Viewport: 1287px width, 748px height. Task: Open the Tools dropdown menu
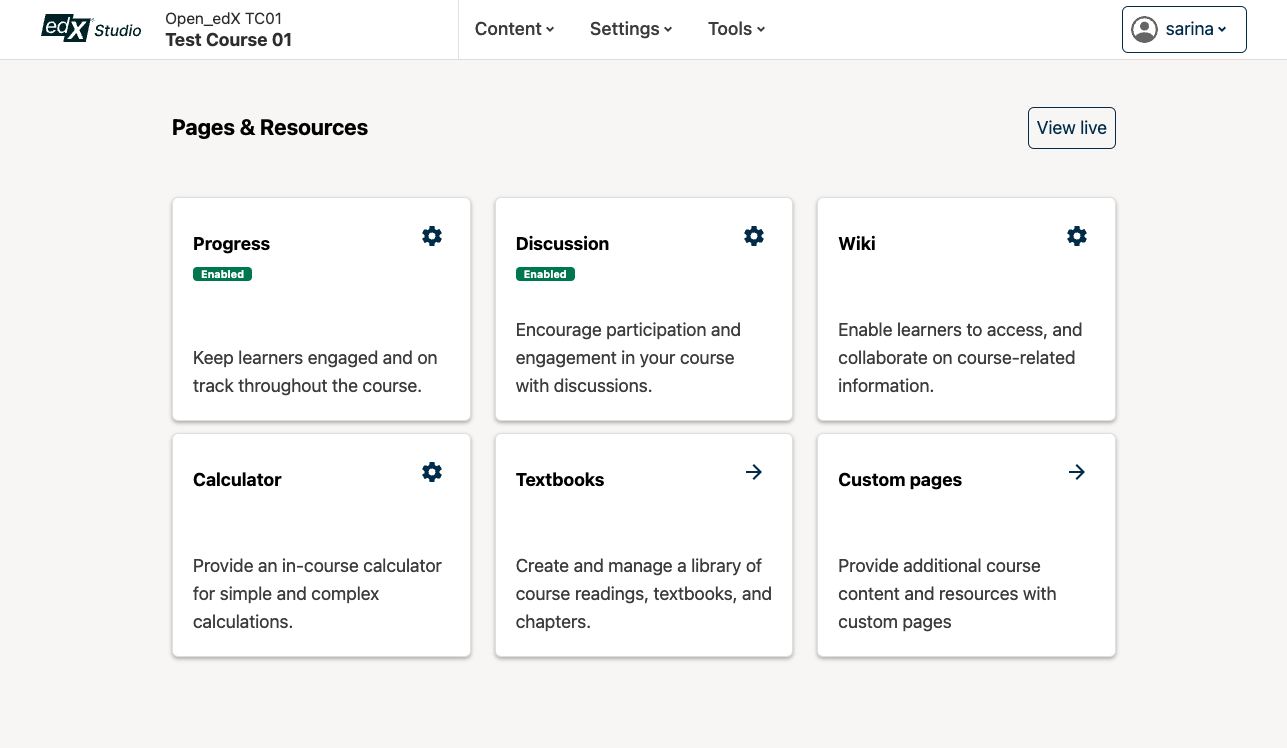(x=736, y=29)
